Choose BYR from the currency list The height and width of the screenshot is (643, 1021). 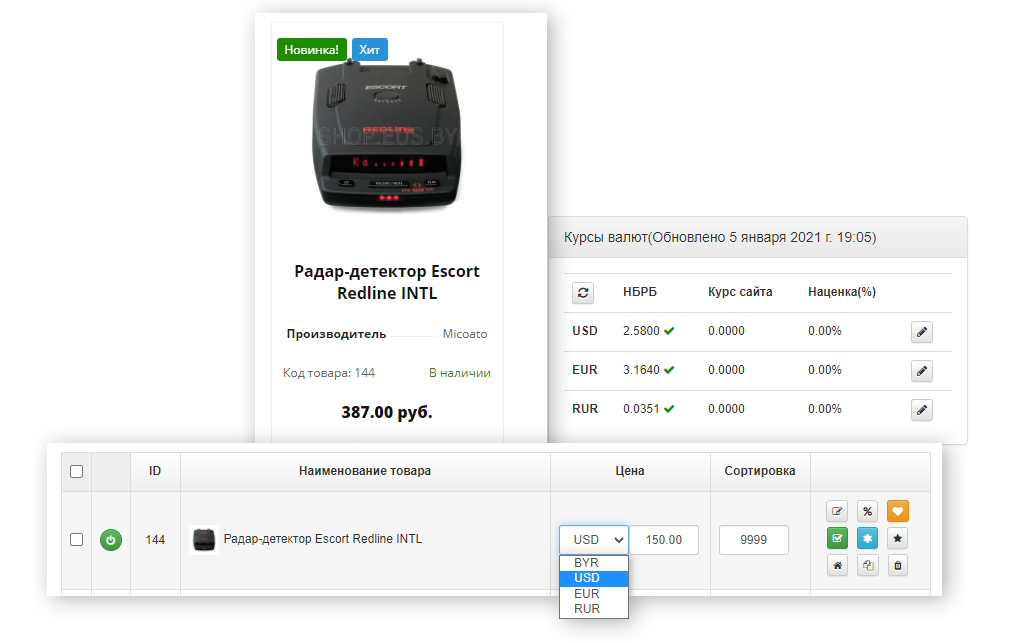(594, 562)
